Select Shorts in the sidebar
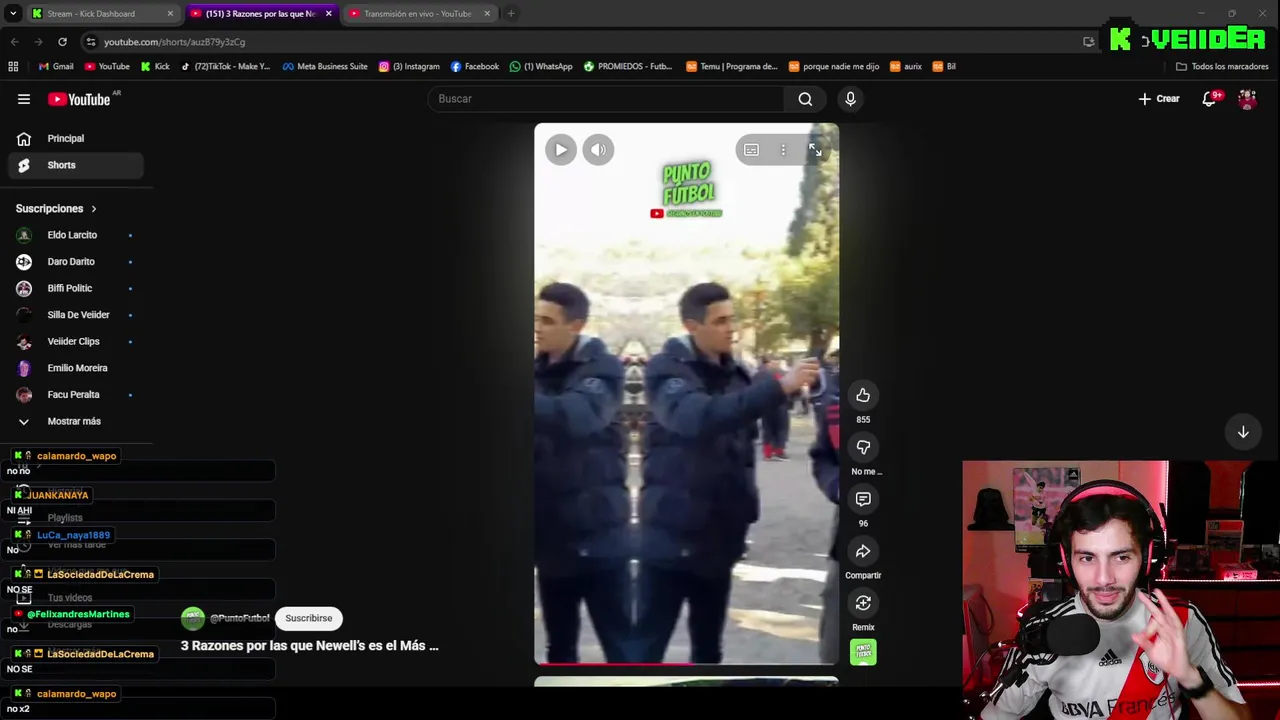 coord(76,165)
